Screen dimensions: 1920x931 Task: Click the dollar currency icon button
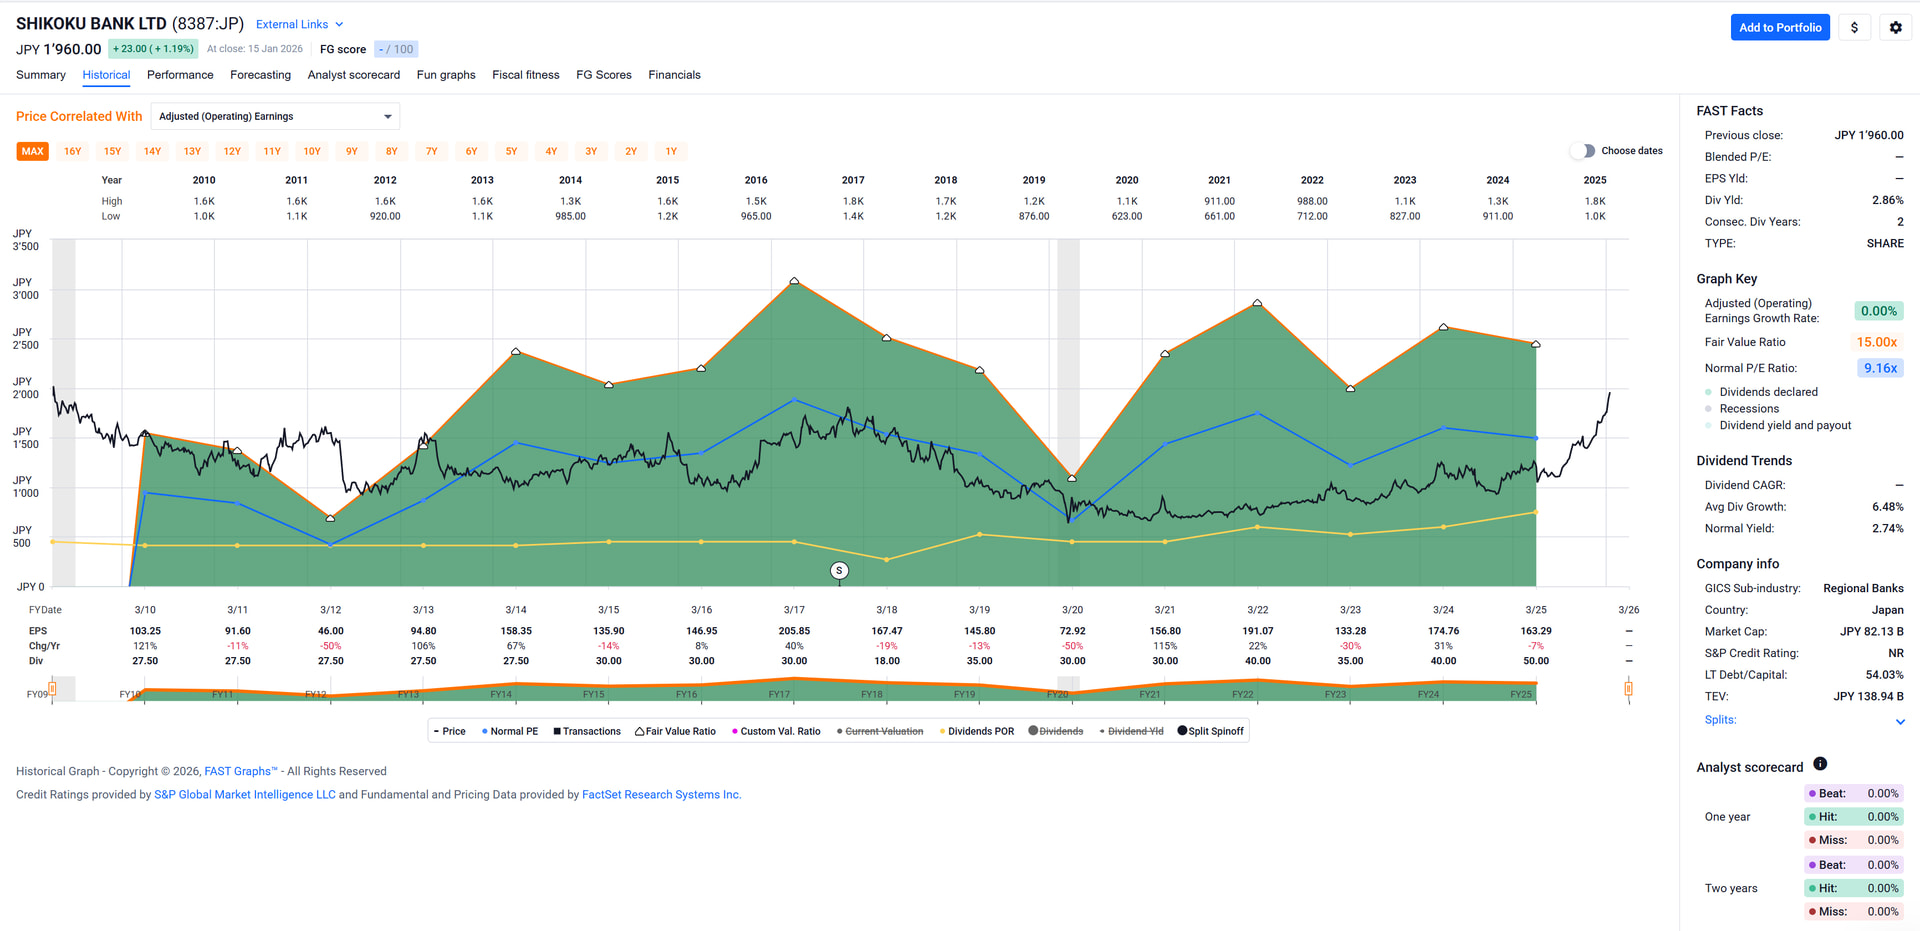pyautogui.click(x=1854, y=28)
